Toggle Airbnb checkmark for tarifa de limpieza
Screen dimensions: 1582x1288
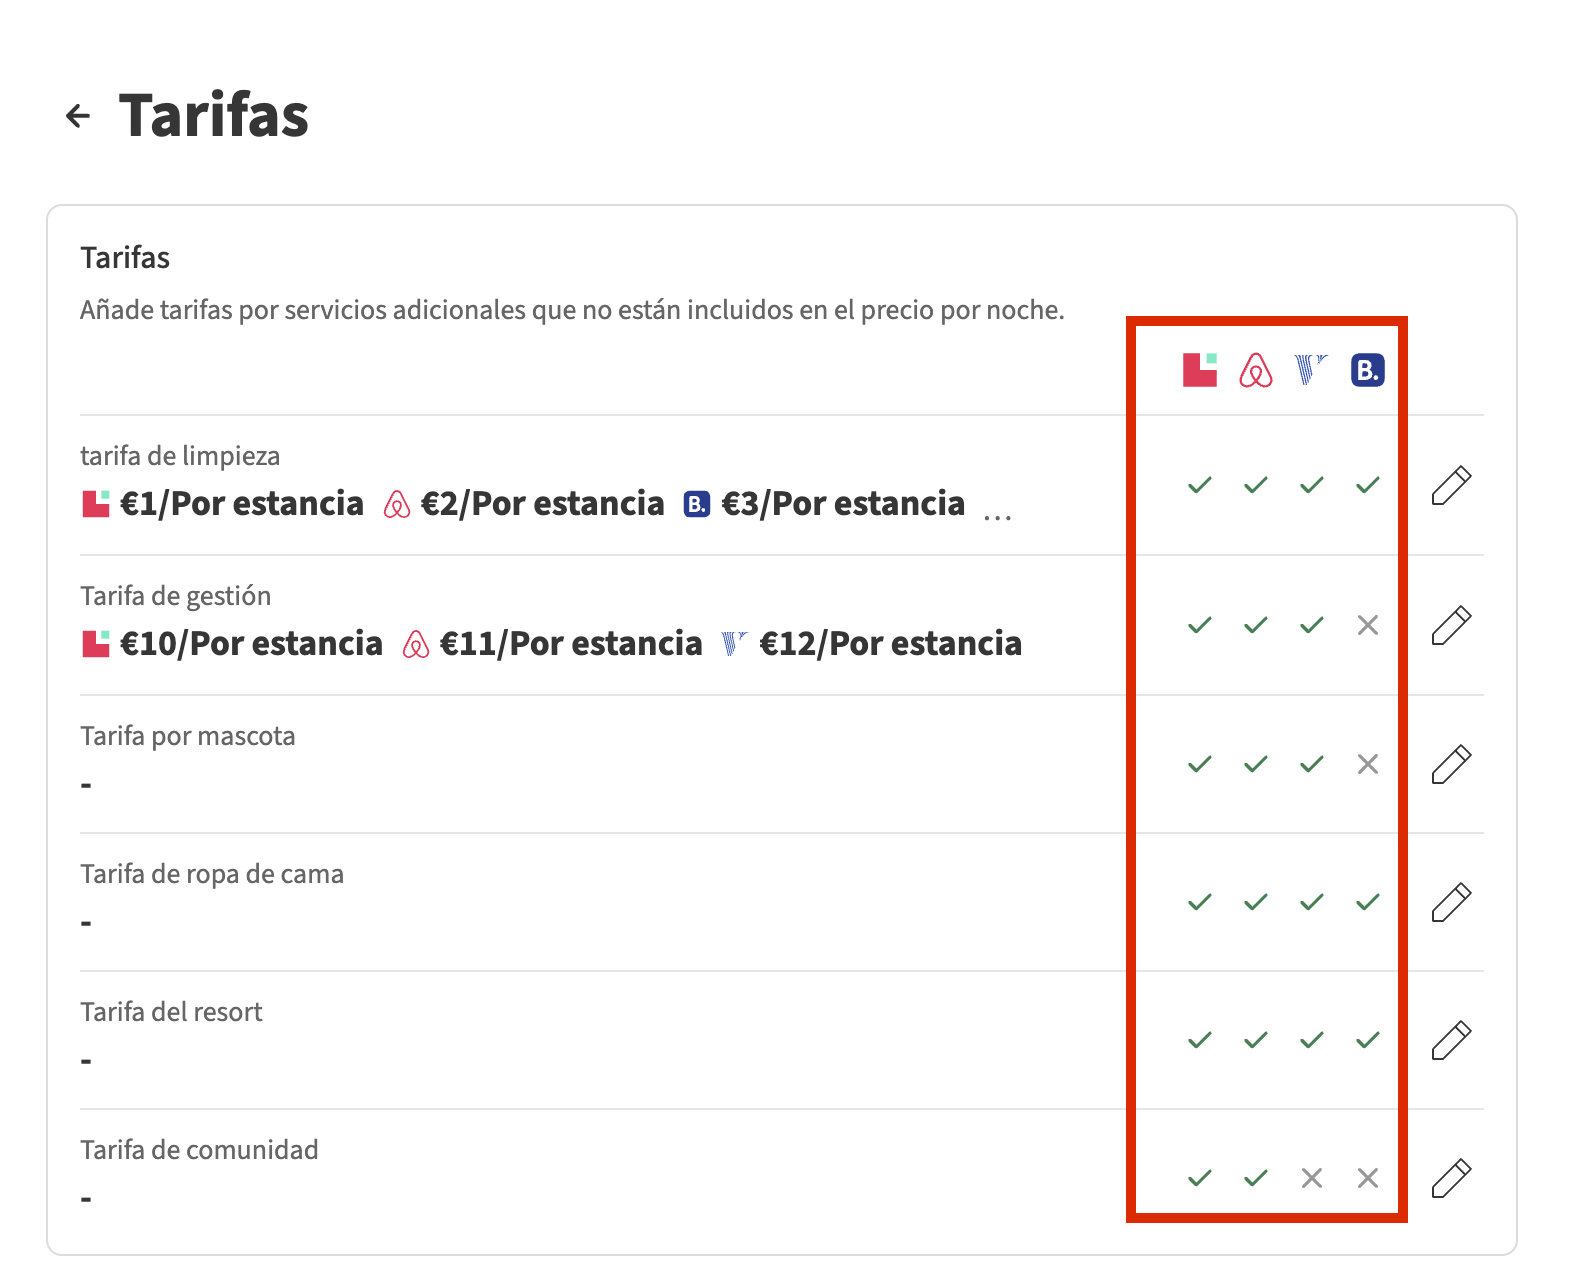(x=1256, y=486)
